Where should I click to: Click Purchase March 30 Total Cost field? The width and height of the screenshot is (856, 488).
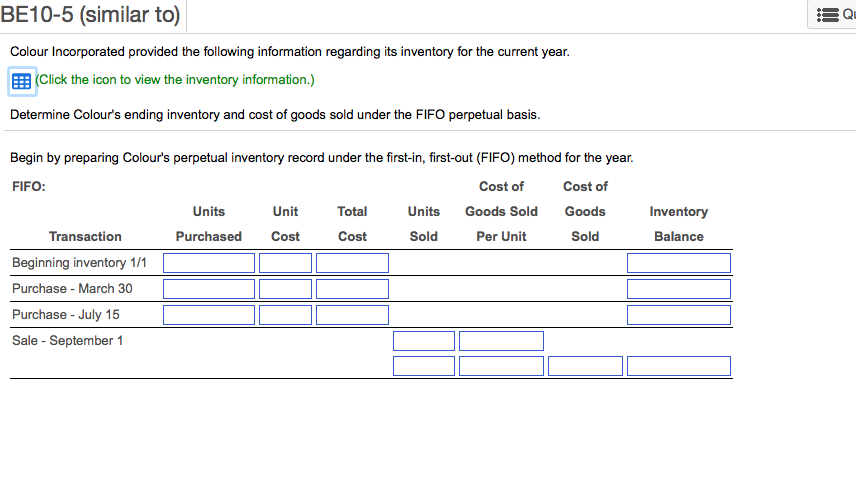352,289
